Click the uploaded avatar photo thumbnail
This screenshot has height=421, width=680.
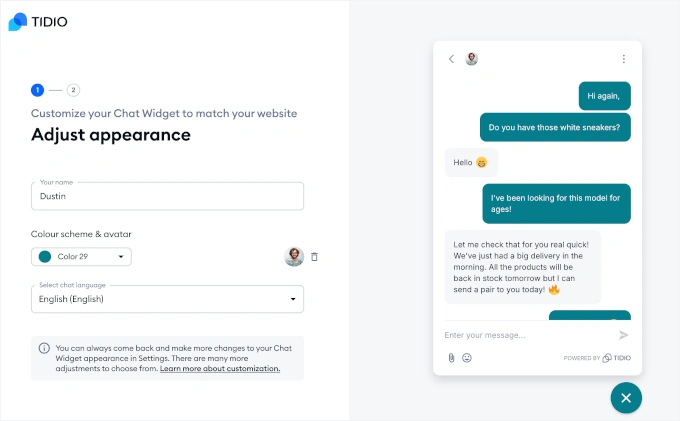tap(294, 257)
